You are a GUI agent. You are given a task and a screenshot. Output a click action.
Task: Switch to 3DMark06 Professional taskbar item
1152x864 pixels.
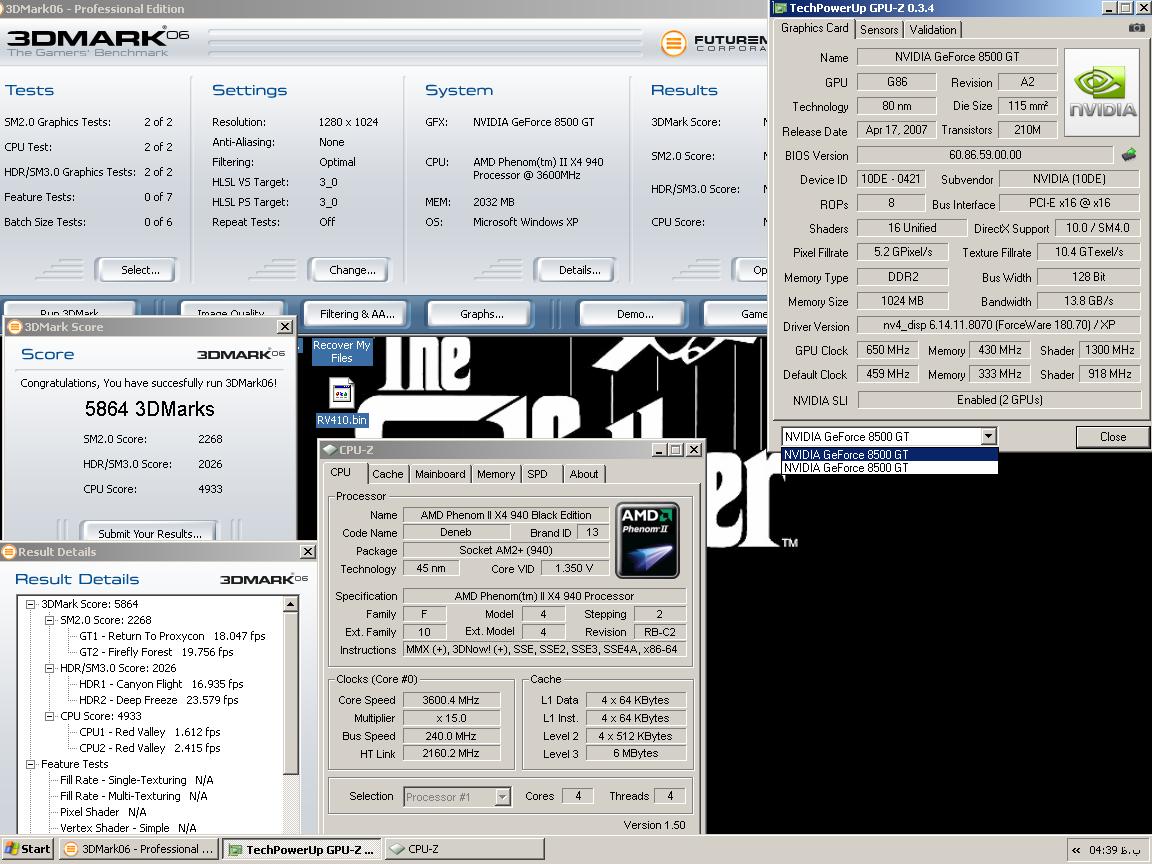[140, 849]
